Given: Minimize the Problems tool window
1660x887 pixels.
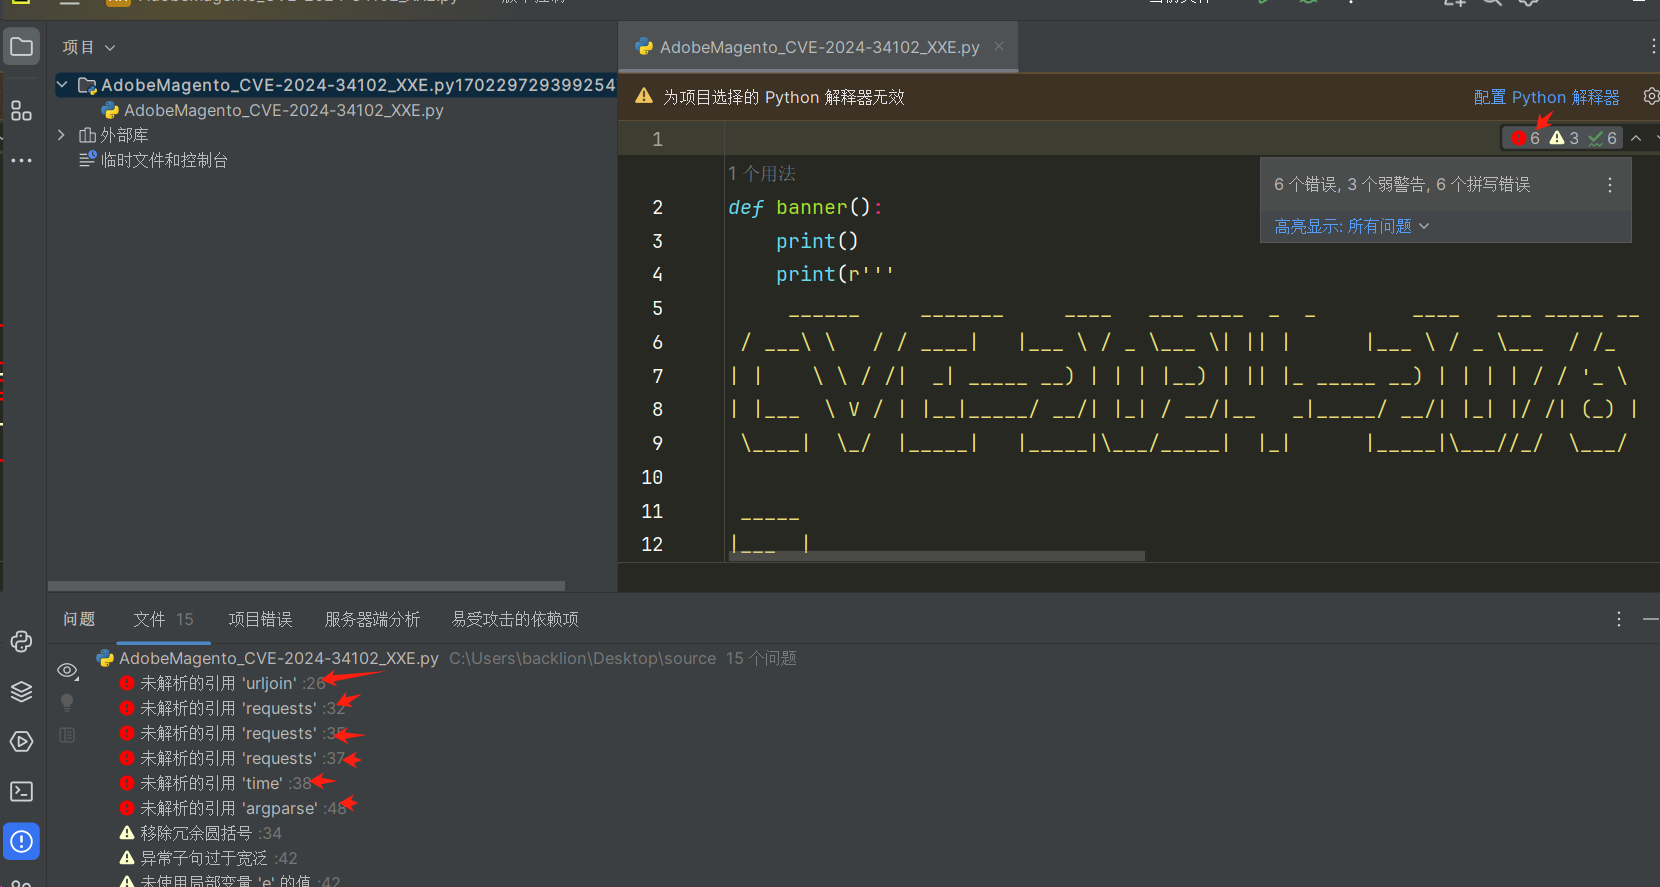Looking at the screenshot, I should [1650, 619].
